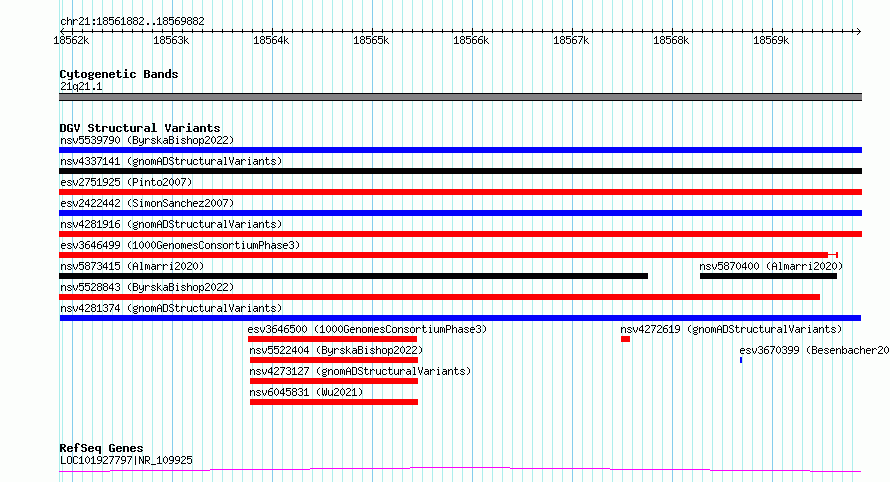
Task: Click the tiny esv3670399 blue variant mark
Action: pyautogui.click(x=741, y=360)
